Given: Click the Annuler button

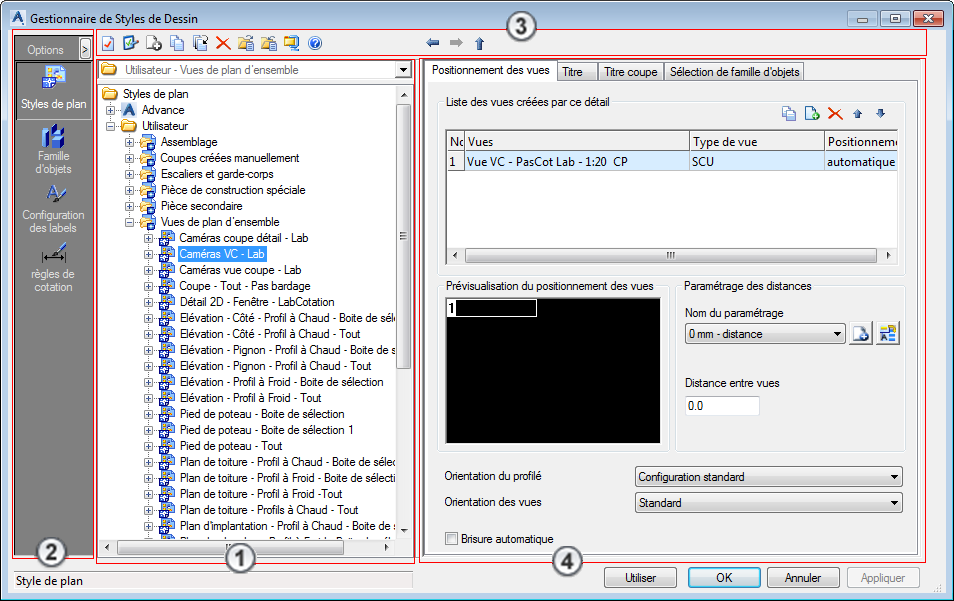Looking at the screenshot, I should click(x=803, y=578).
